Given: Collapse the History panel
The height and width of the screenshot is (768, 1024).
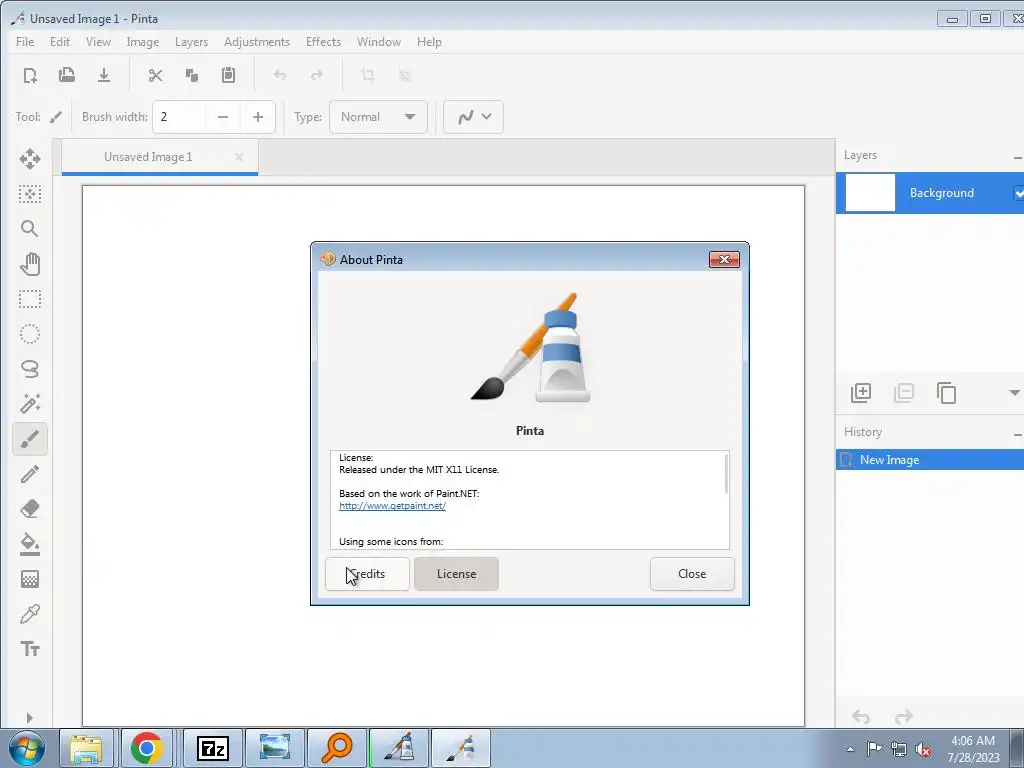Looking at the screenshot, I should pos(1017,434).
